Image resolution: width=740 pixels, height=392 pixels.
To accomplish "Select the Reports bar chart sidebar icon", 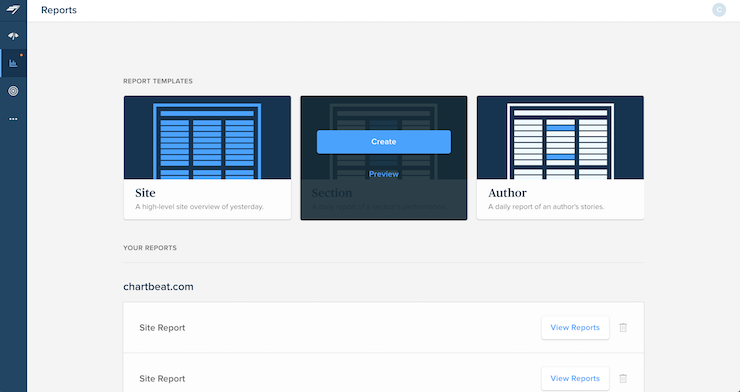I will point(13,63).
